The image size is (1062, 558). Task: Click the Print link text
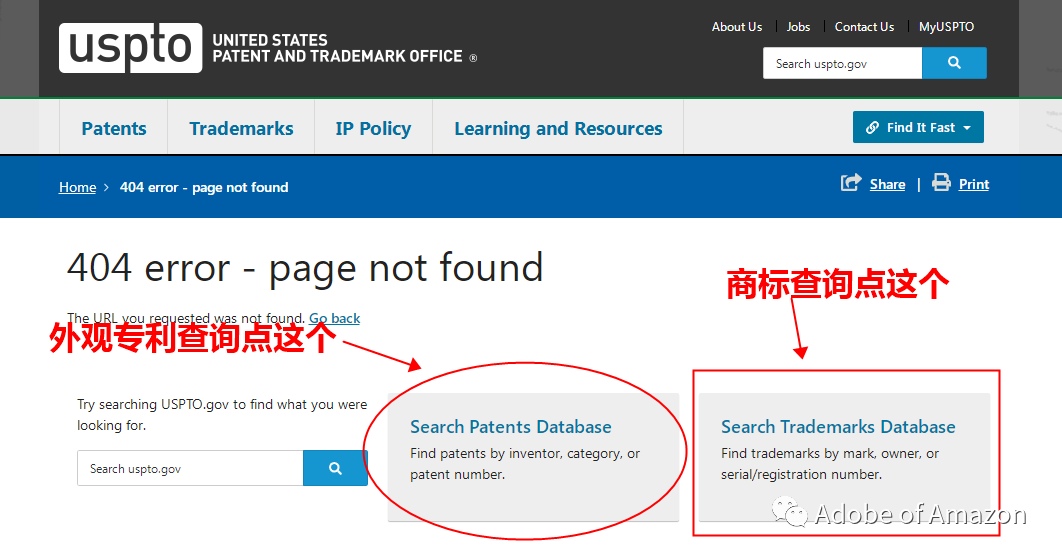974,184
